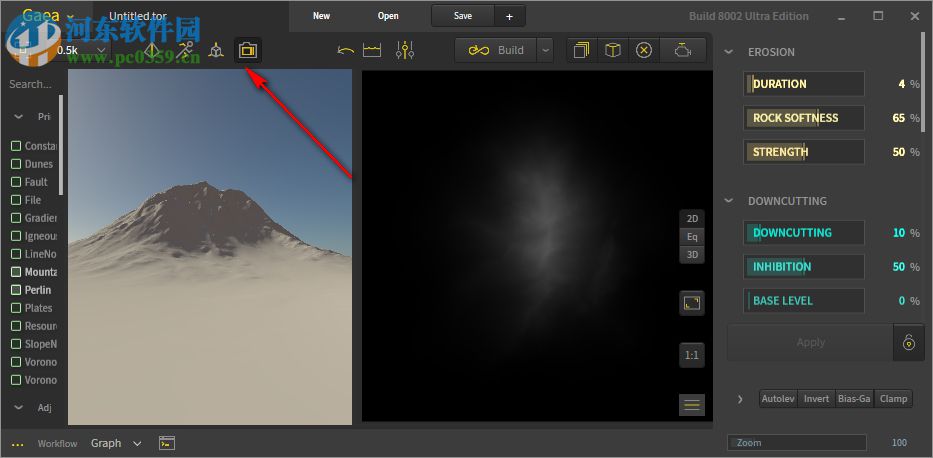Open the 0.5k resolution dropdown

pyautogui.click(x=80, y=51)
